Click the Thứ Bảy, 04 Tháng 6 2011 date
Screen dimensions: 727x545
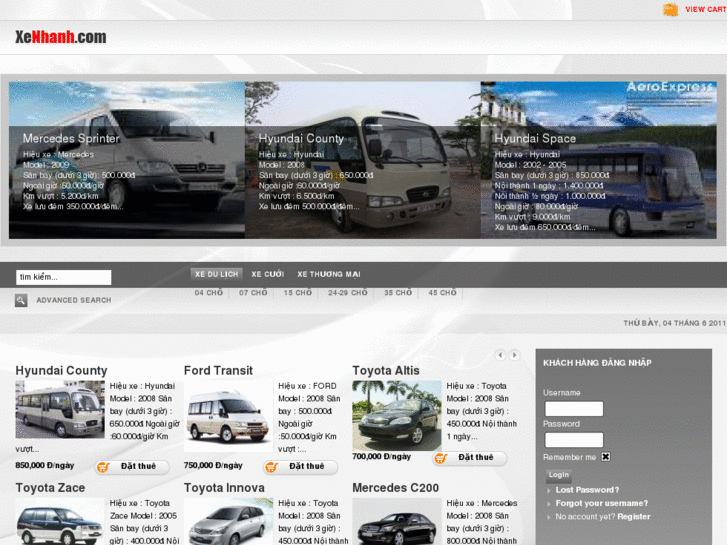coord(675,323)
